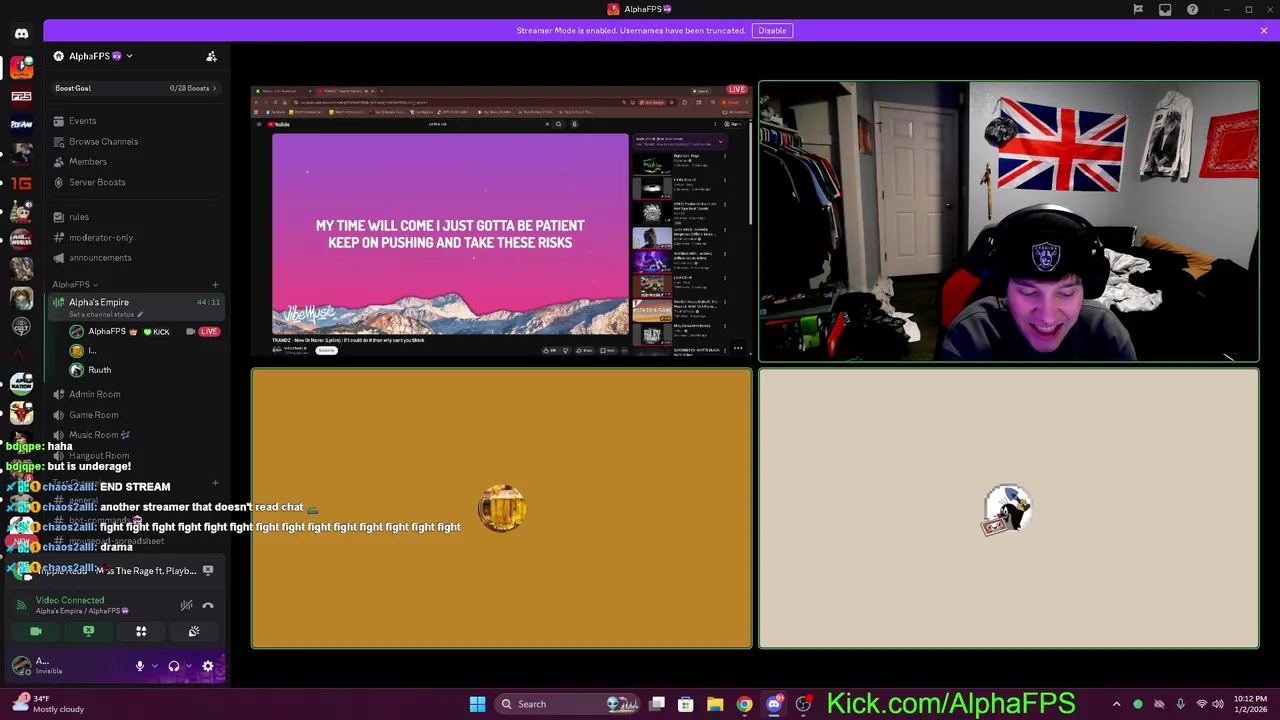Dismiss the Streamer Mode banner
Image resolution: width=1280 pixels, height=720 pixels.
pyautogui.click(x=1264, y=30)
